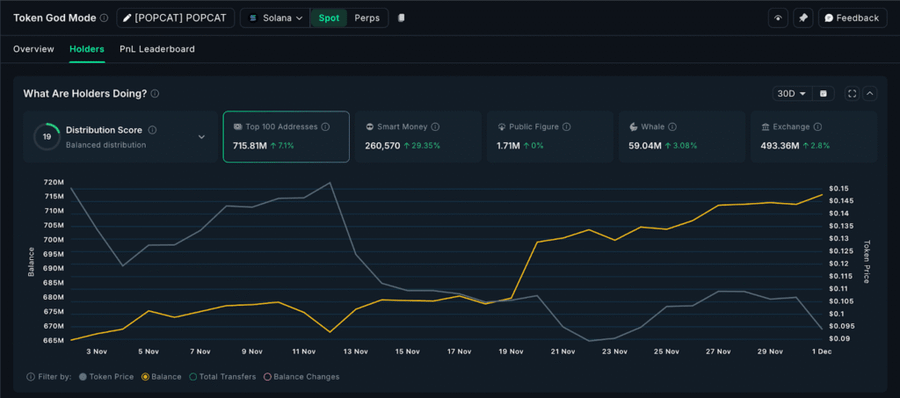Toggle the Total Transfers filter
Viewport: 900px width, 398px height.
223,377
